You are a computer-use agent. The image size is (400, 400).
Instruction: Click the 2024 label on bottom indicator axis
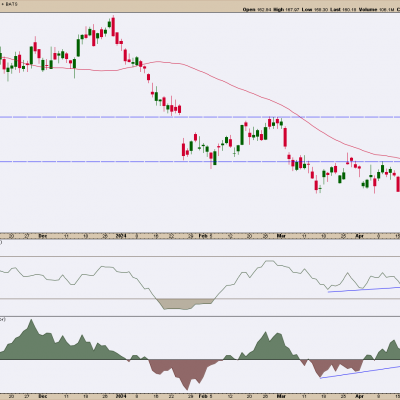(121, 396)
